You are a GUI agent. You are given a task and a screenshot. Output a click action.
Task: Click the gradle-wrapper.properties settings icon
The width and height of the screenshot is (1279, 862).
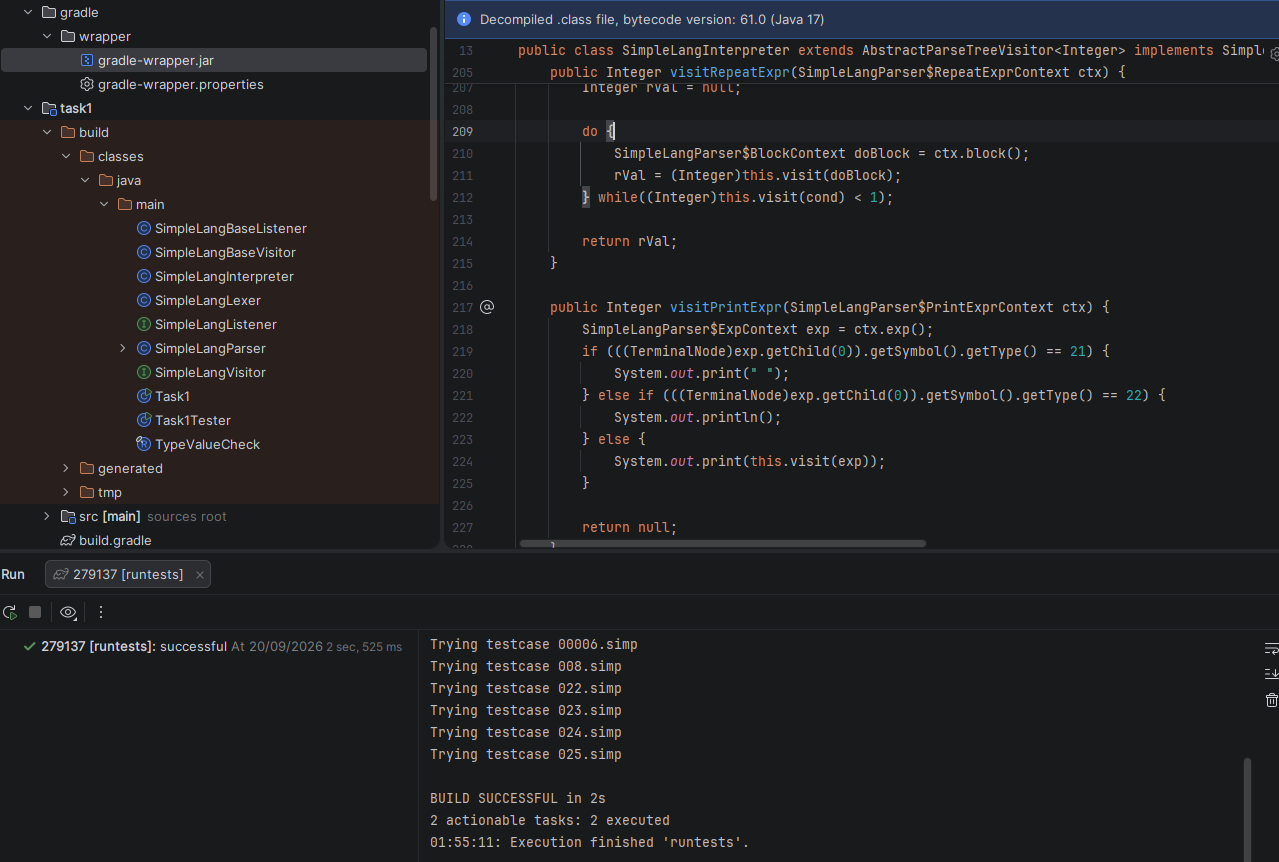click(87, 84)
